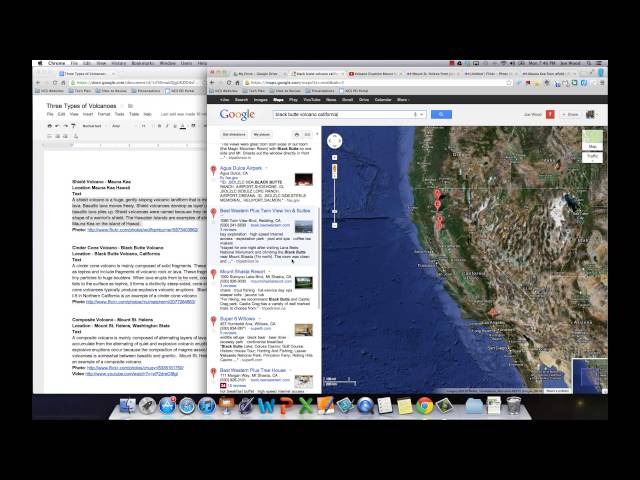640x480 pixels.
Task: Collapse the Maps results panel arrow
Action: (317, 134)
